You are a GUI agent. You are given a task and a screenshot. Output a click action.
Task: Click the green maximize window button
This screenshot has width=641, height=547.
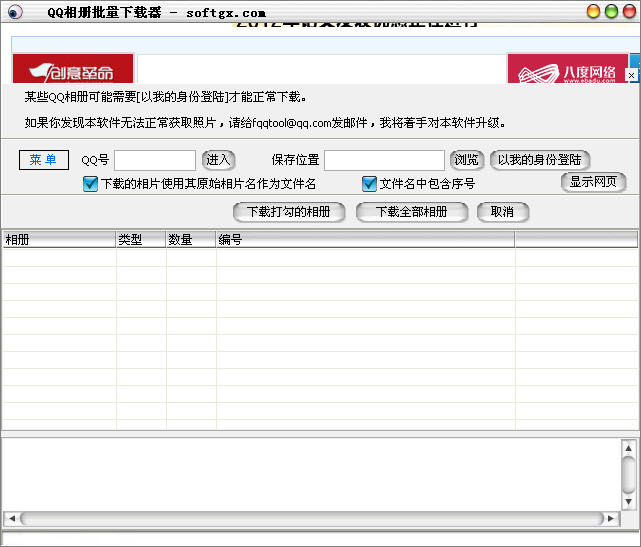[609, 11]
